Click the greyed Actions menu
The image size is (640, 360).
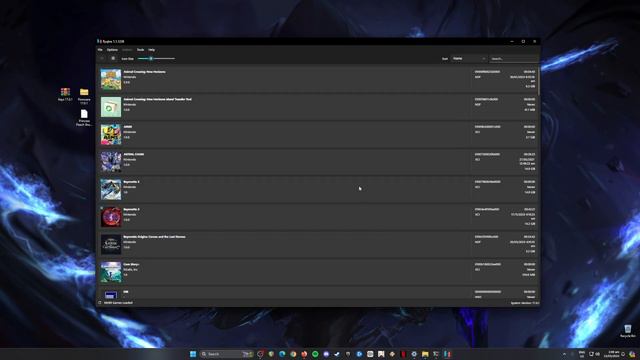coord(127,50)
